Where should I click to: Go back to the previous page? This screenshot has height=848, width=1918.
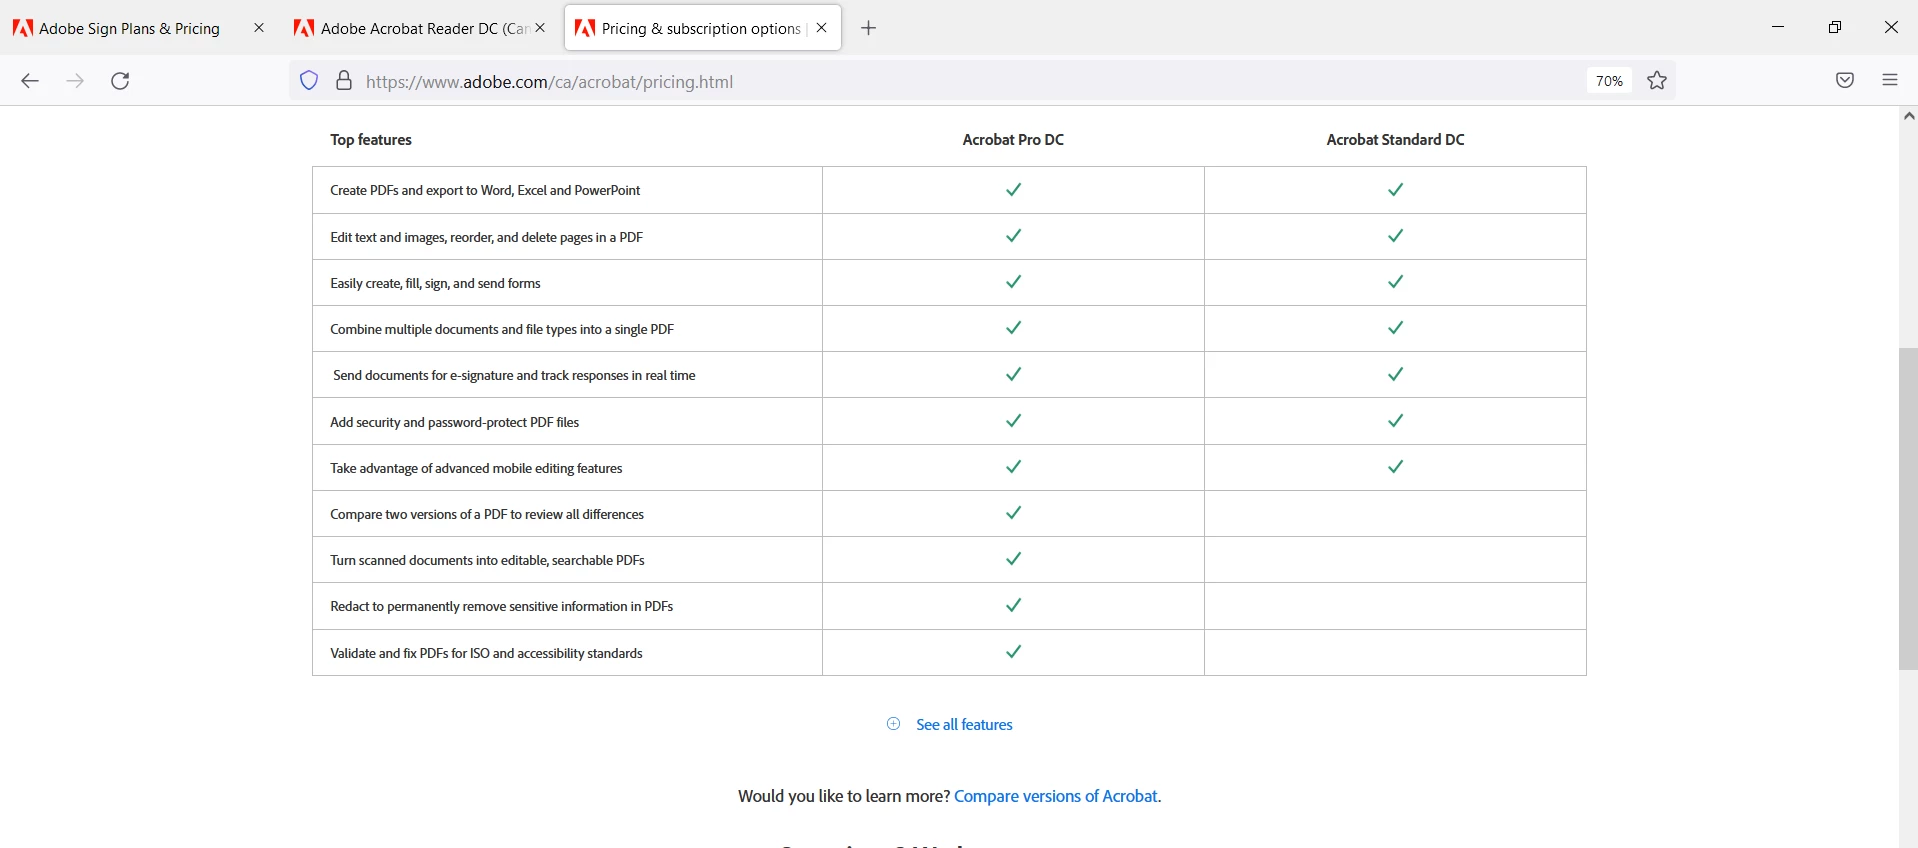pos(30,81)
